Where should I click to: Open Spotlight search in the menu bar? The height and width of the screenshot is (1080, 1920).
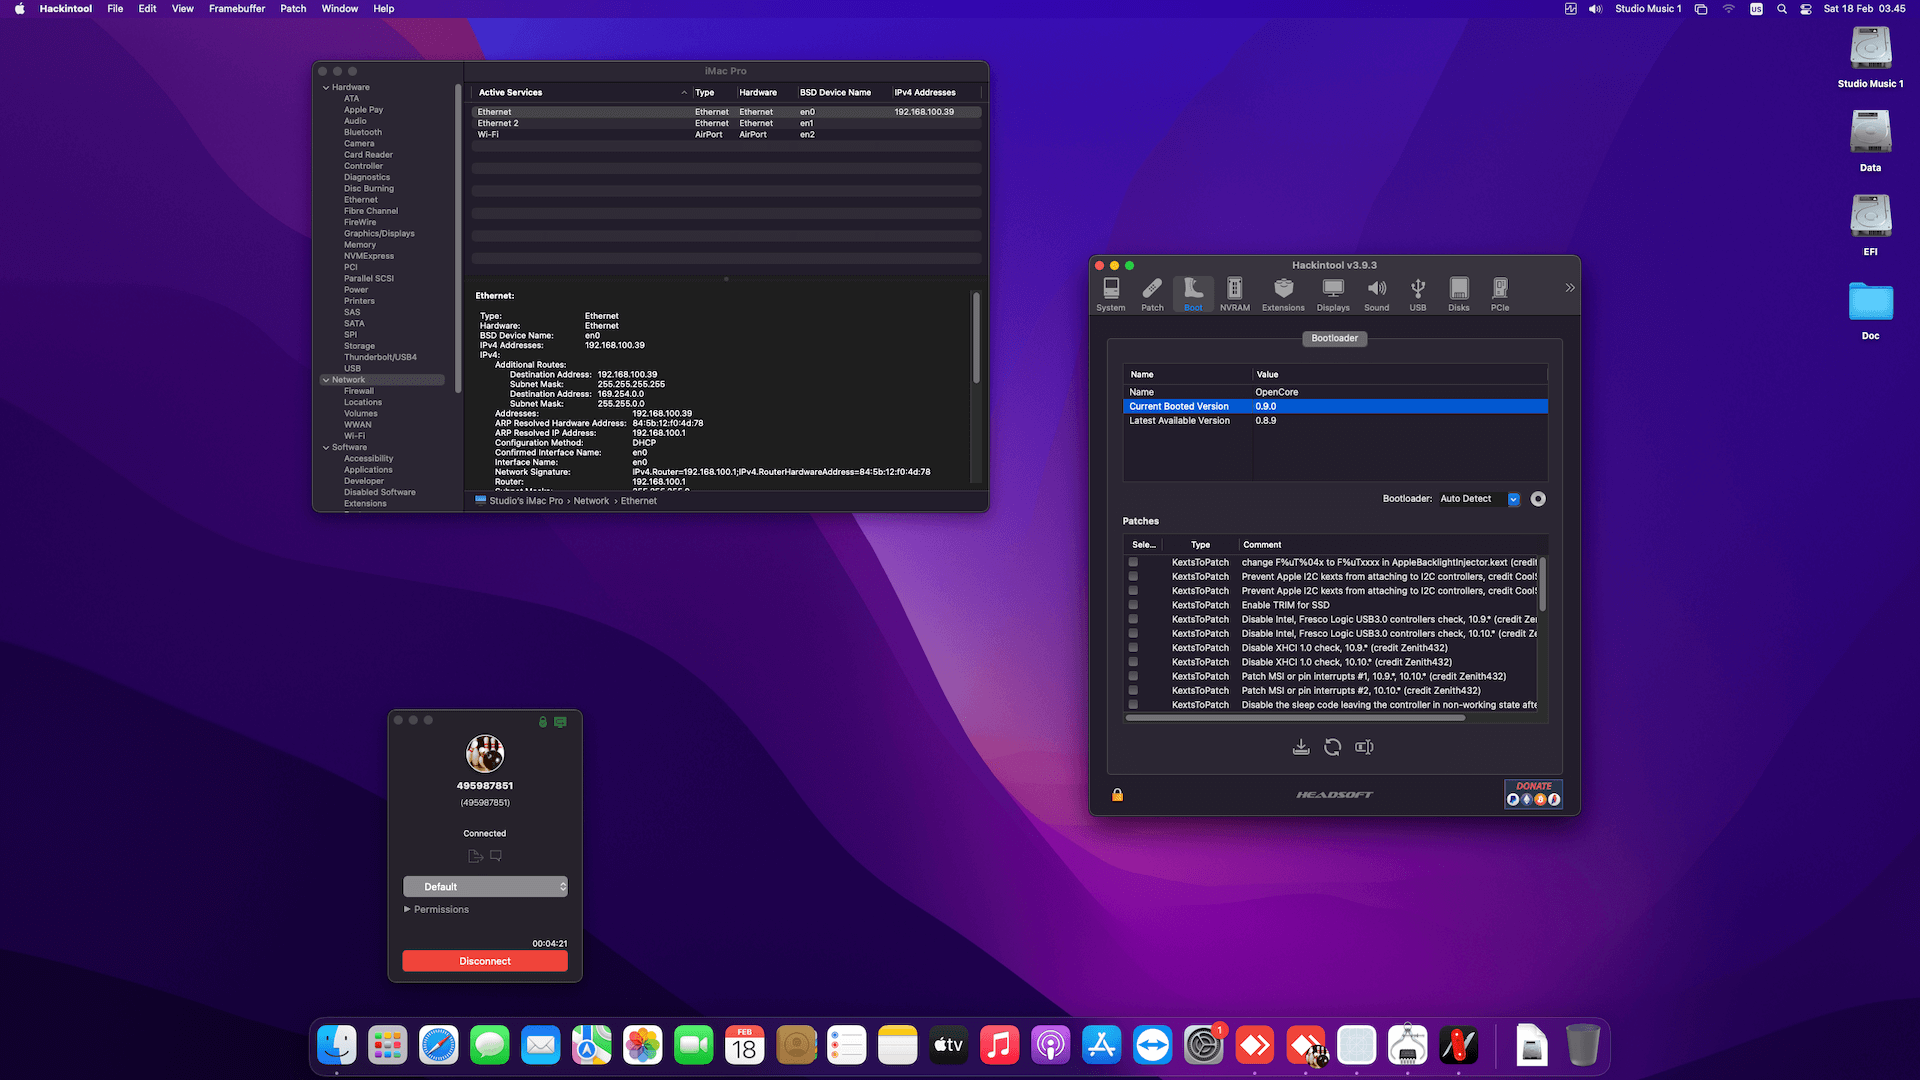1781,9
